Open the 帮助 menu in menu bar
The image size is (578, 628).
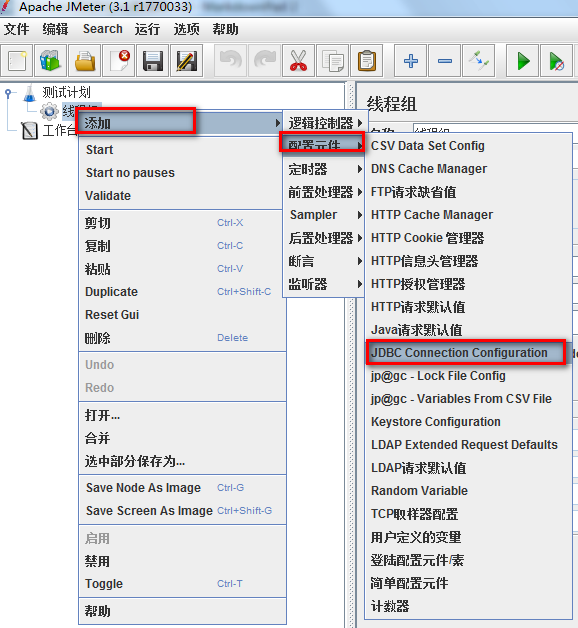(225, 29)
